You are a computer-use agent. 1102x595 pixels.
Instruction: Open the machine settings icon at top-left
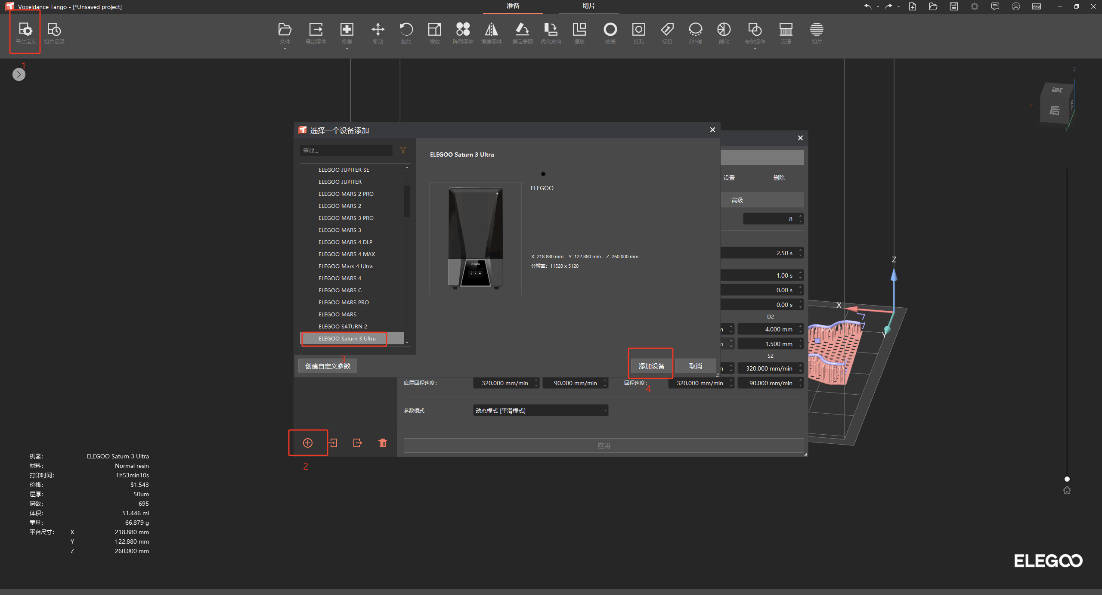pos(25,30)
